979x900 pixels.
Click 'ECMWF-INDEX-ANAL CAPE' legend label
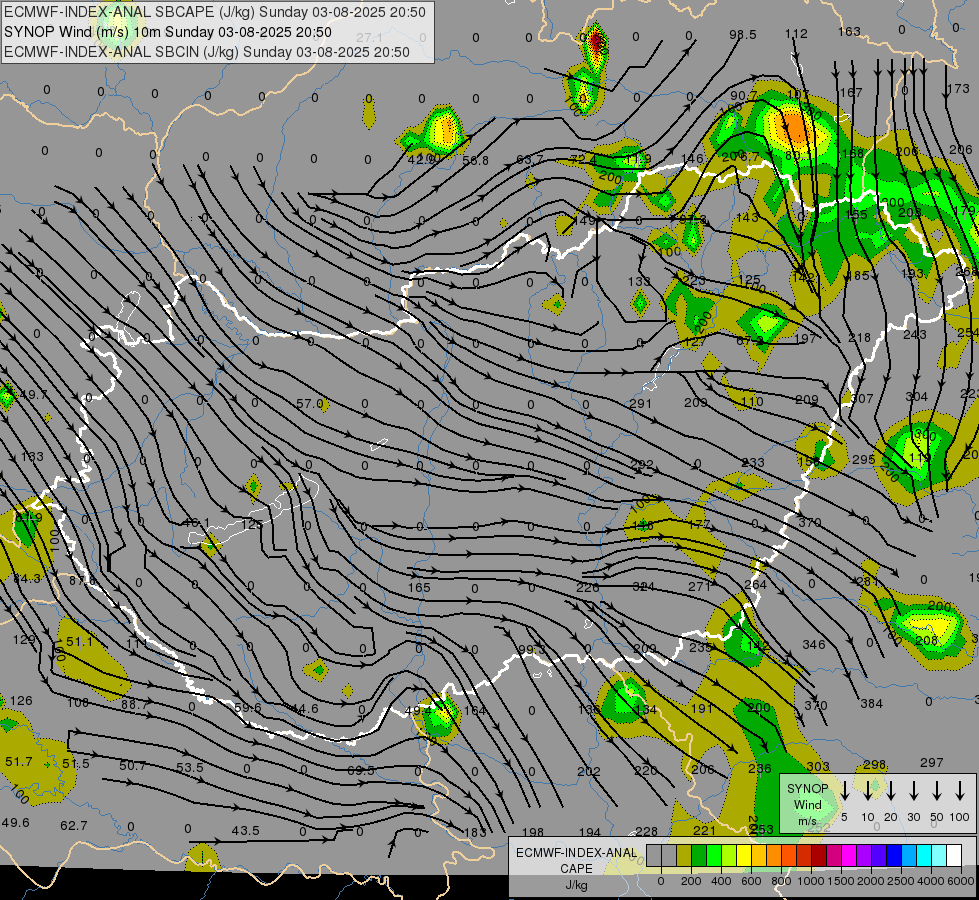coord(576,860)
